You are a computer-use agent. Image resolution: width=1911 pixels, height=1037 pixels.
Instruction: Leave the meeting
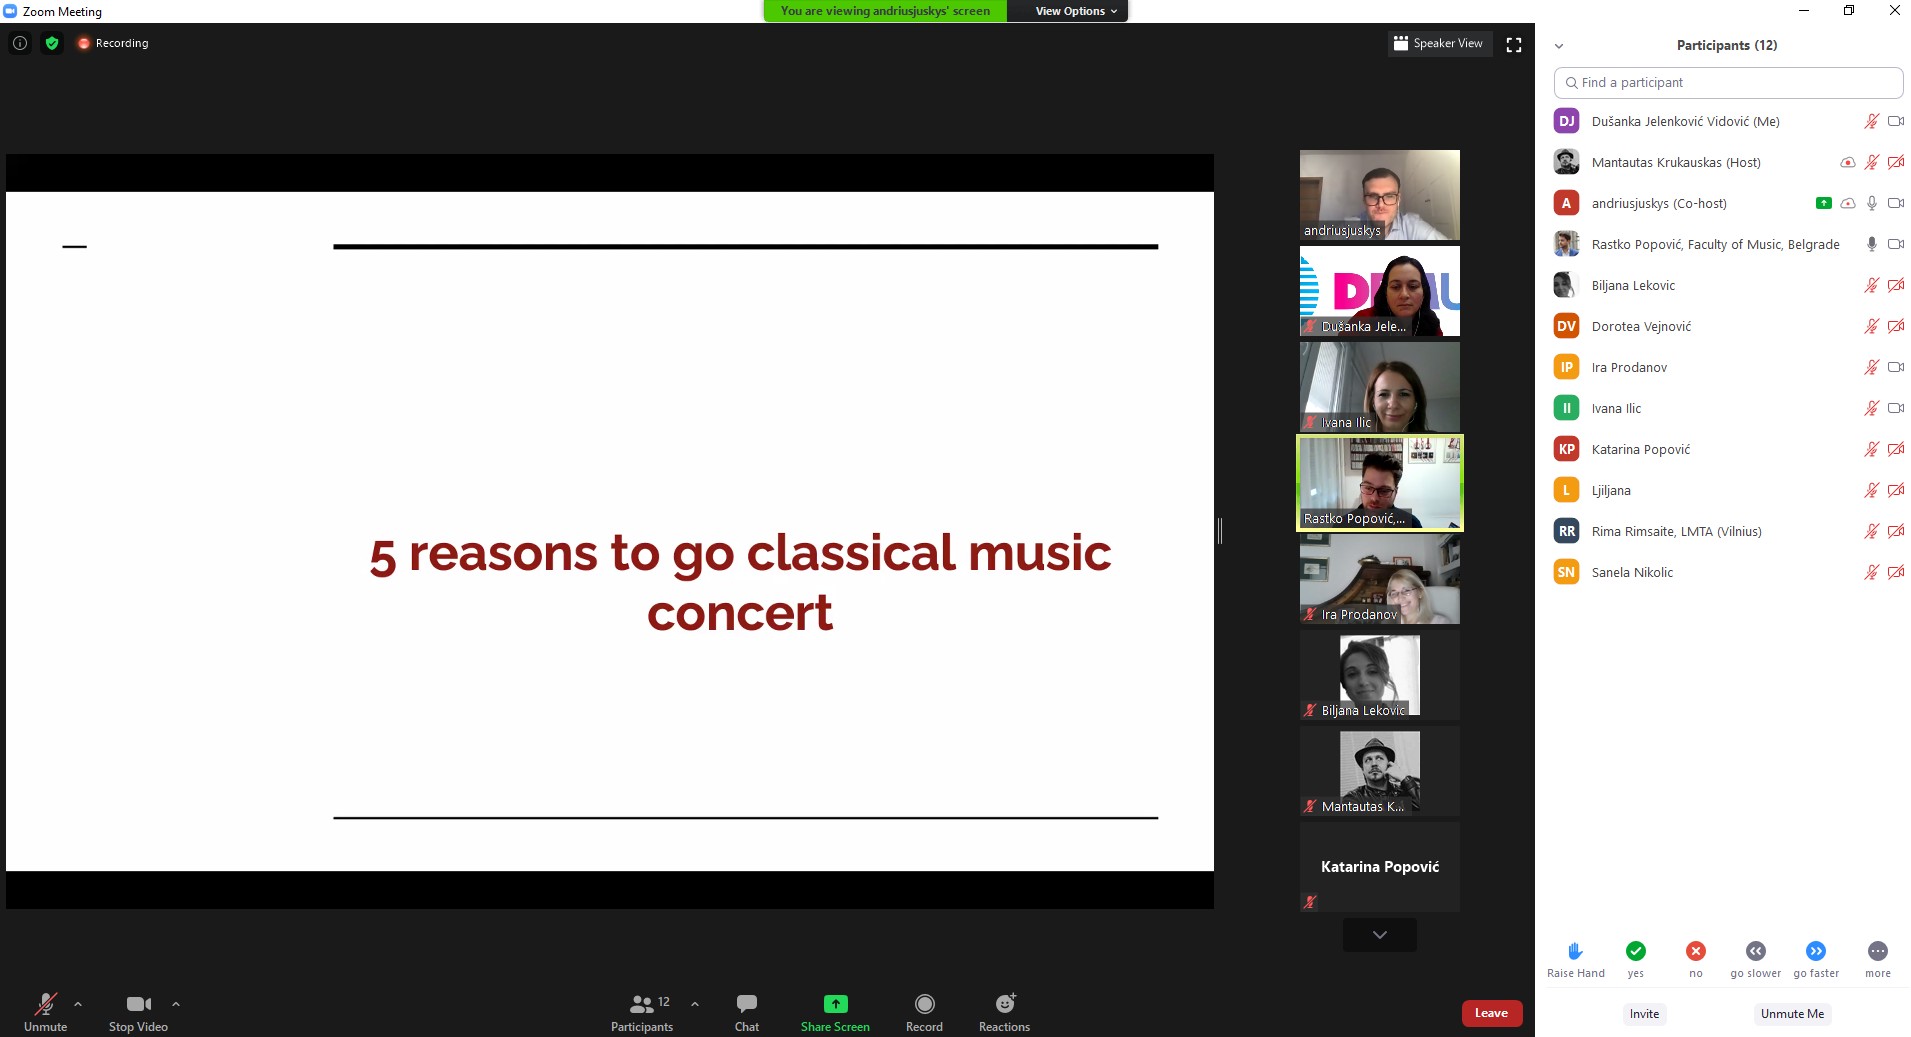click(x=1491, y=1013)
